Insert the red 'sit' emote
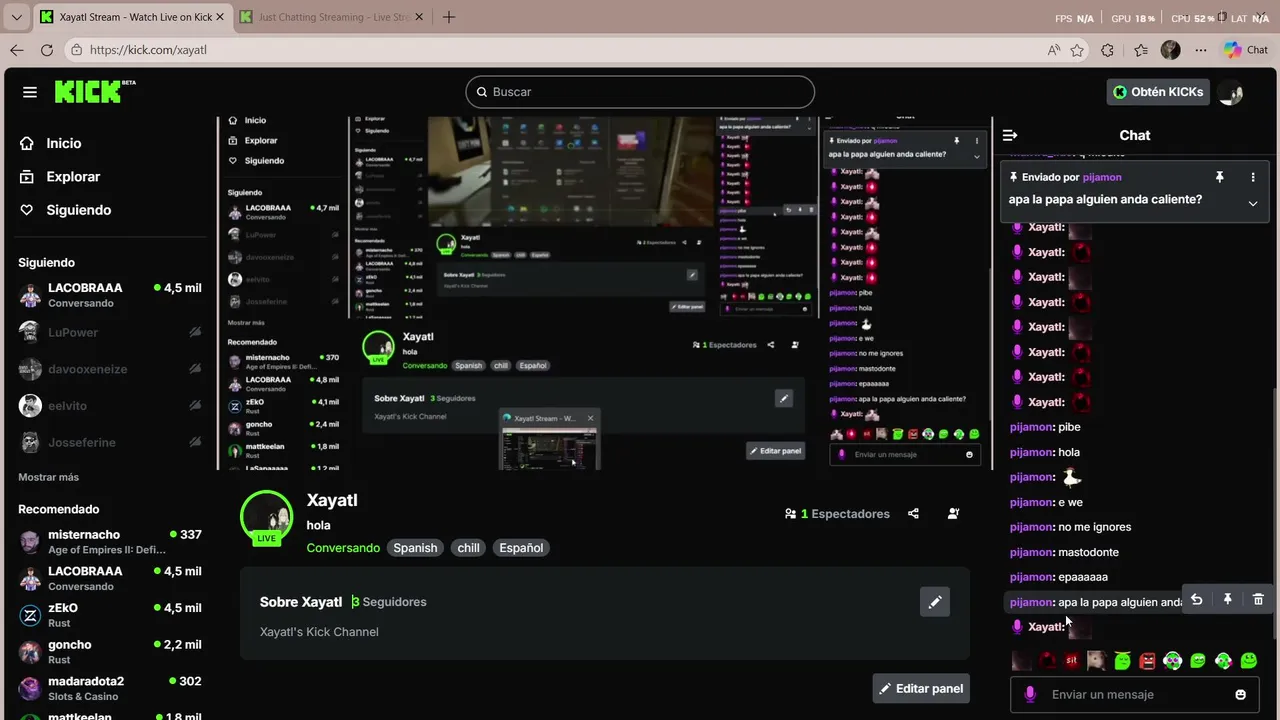1280x720 pixels. pyautogui.click(x=1072, y=660)
